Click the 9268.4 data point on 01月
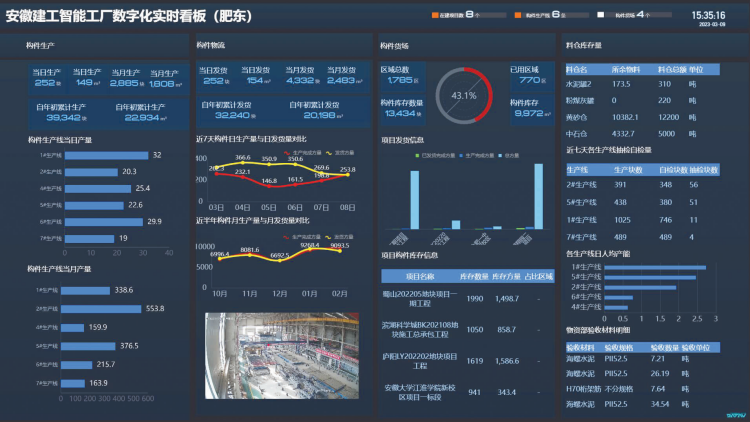 point(308,251)
